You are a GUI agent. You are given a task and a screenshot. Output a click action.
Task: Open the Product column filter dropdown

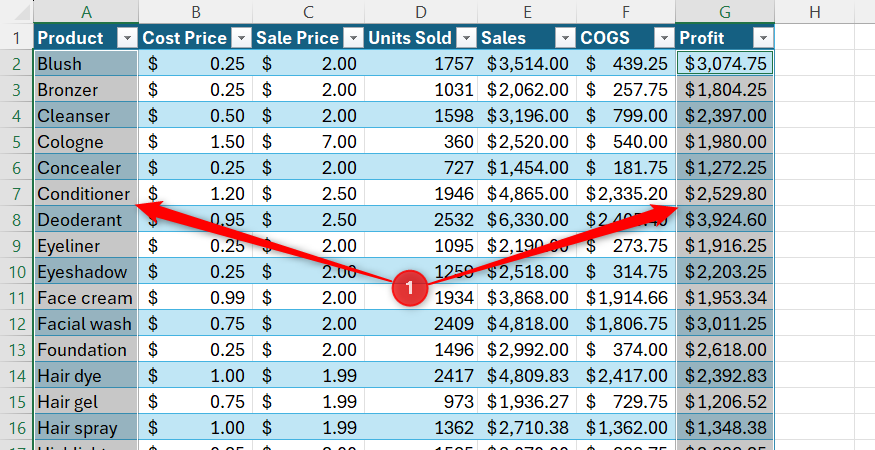click(x=127, y=38)
